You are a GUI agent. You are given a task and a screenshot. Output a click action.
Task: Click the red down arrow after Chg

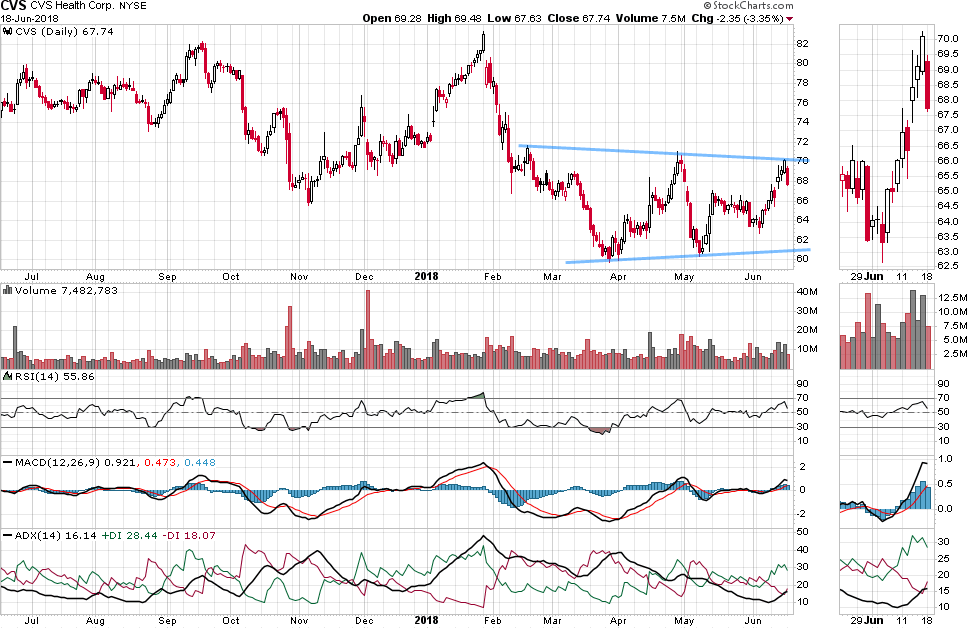point(789,19)
